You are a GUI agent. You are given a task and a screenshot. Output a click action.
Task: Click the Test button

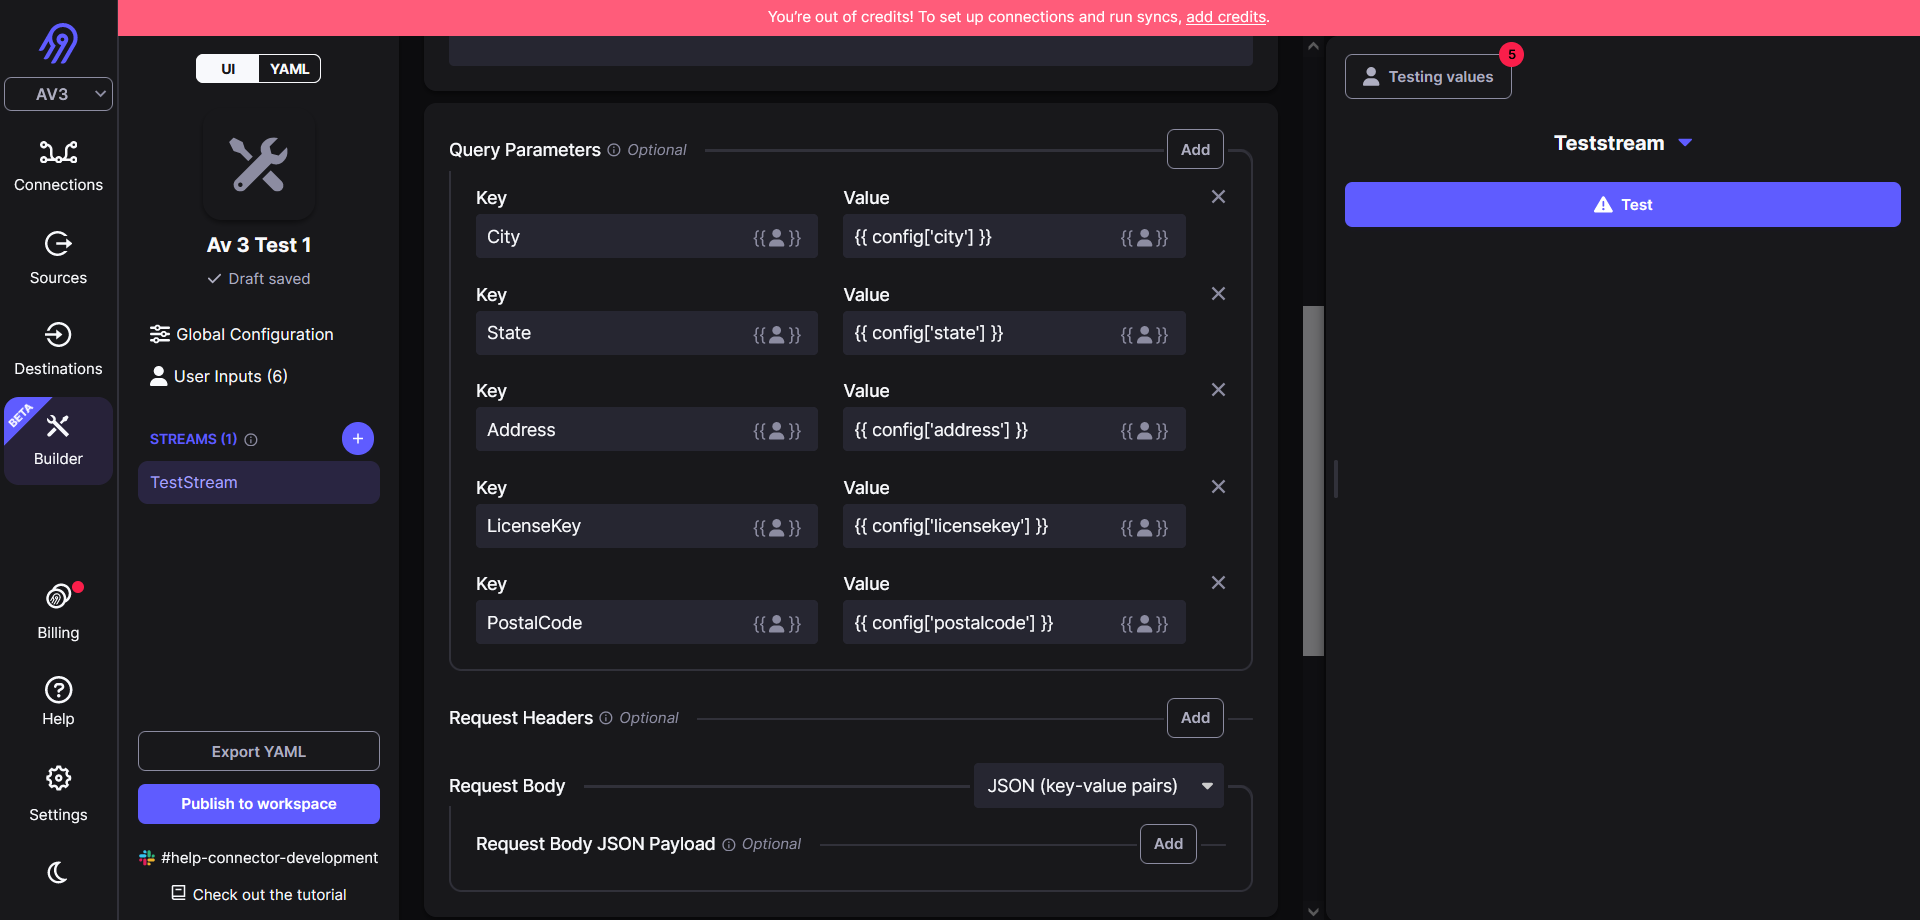1622,204
